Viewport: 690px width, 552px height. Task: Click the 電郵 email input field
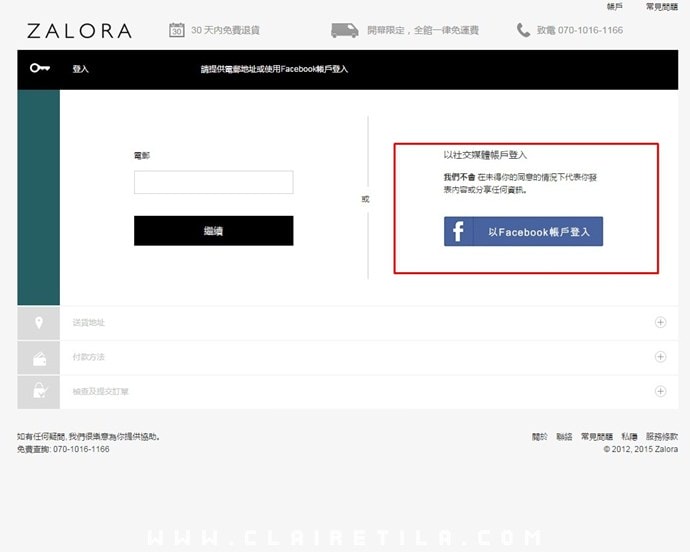pyautogui.click(x=213, y=182)
